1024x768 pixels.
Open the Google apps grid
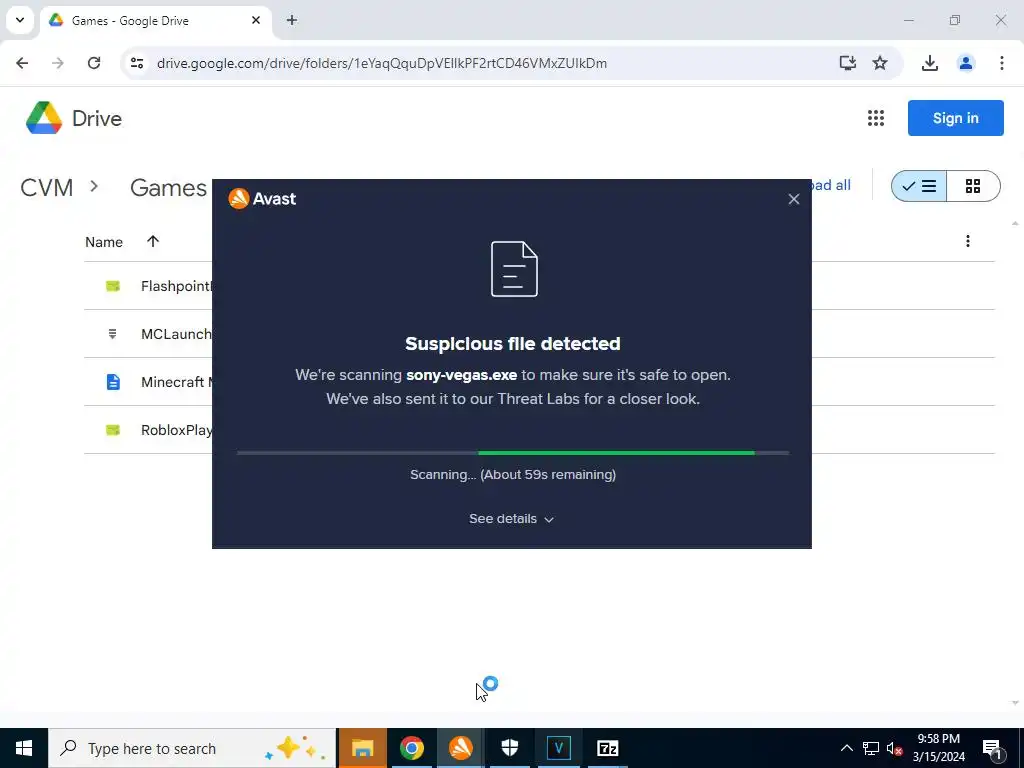tap(876, 118)
